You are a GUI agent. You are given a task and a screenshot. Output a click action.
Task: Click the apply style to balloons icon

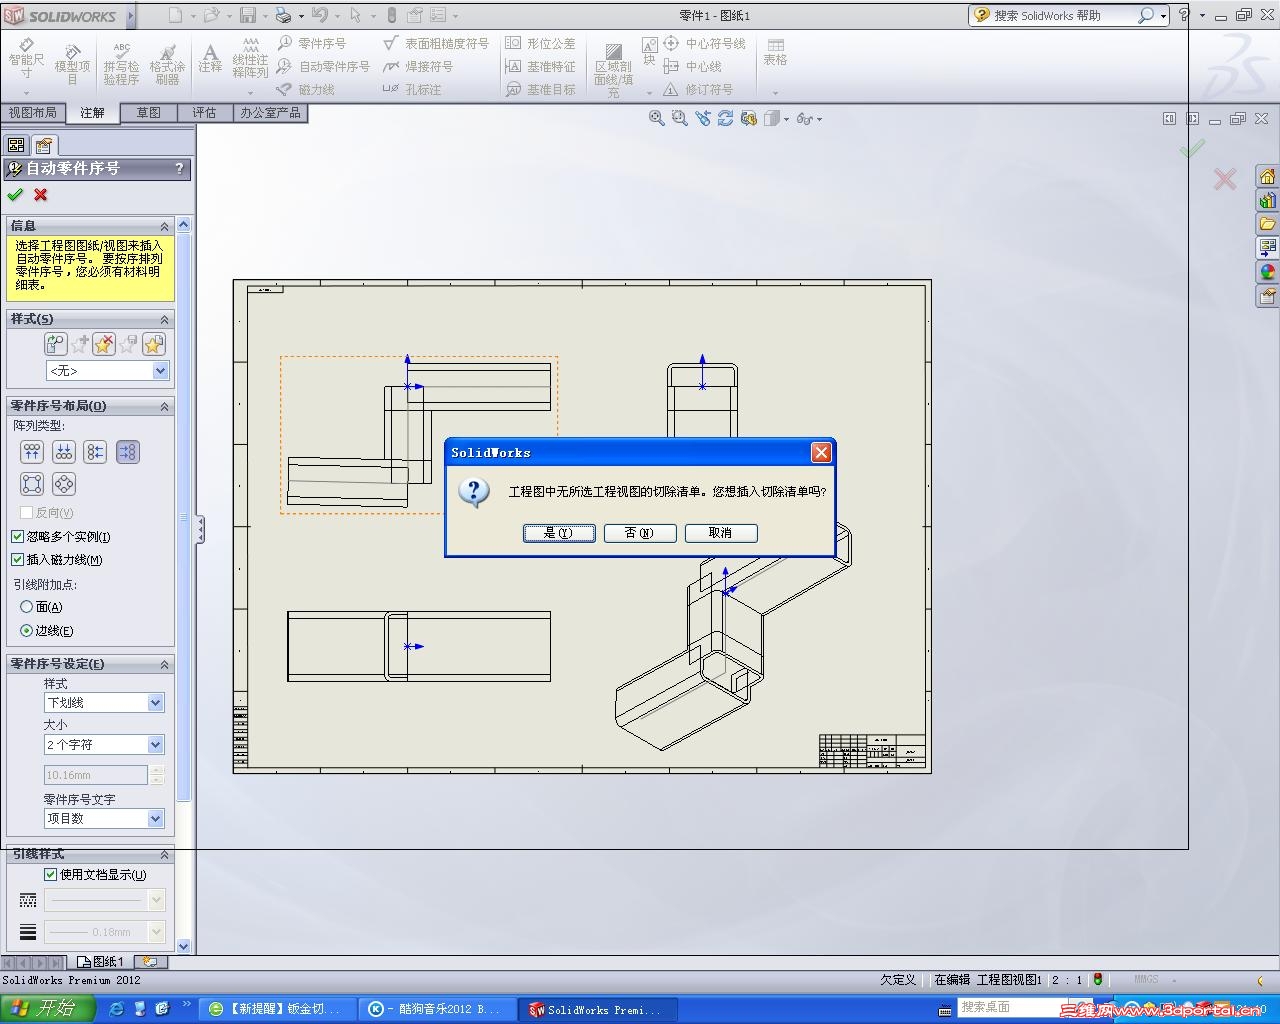(x=55, y=345)
